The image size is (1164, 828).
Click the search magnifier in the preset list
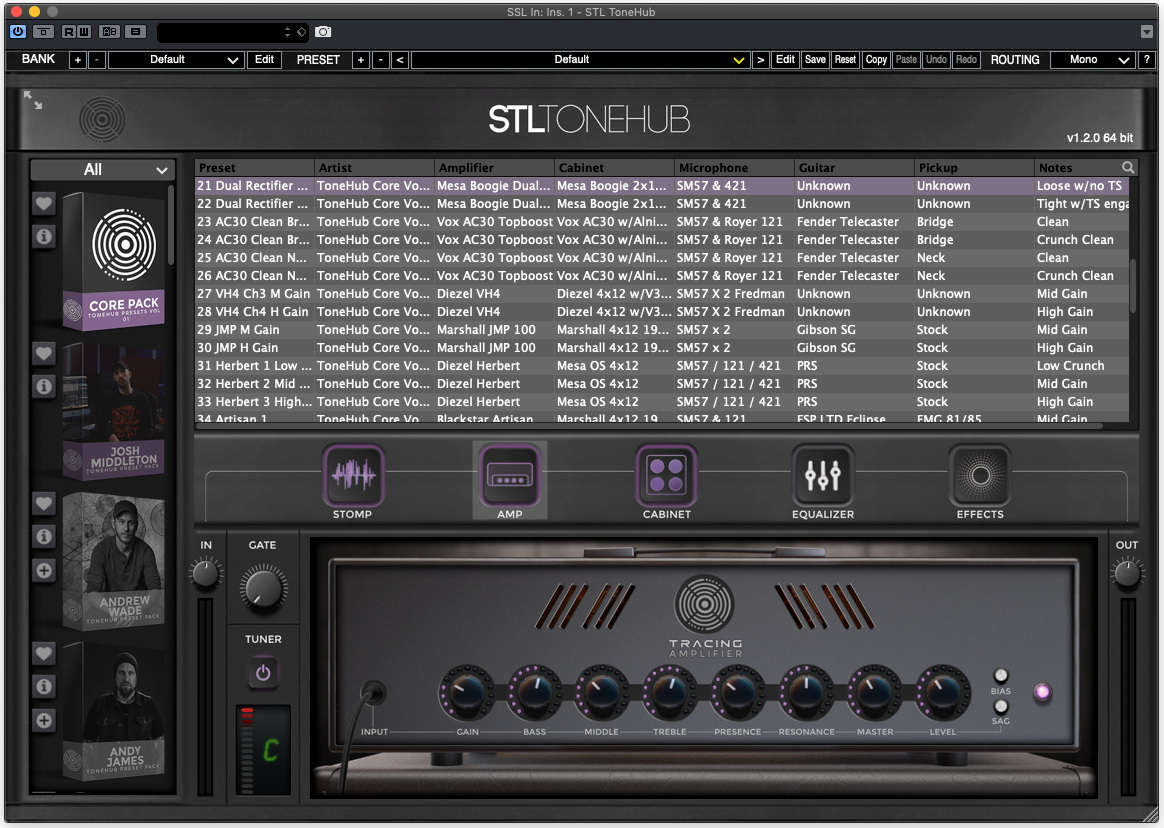1128,167
